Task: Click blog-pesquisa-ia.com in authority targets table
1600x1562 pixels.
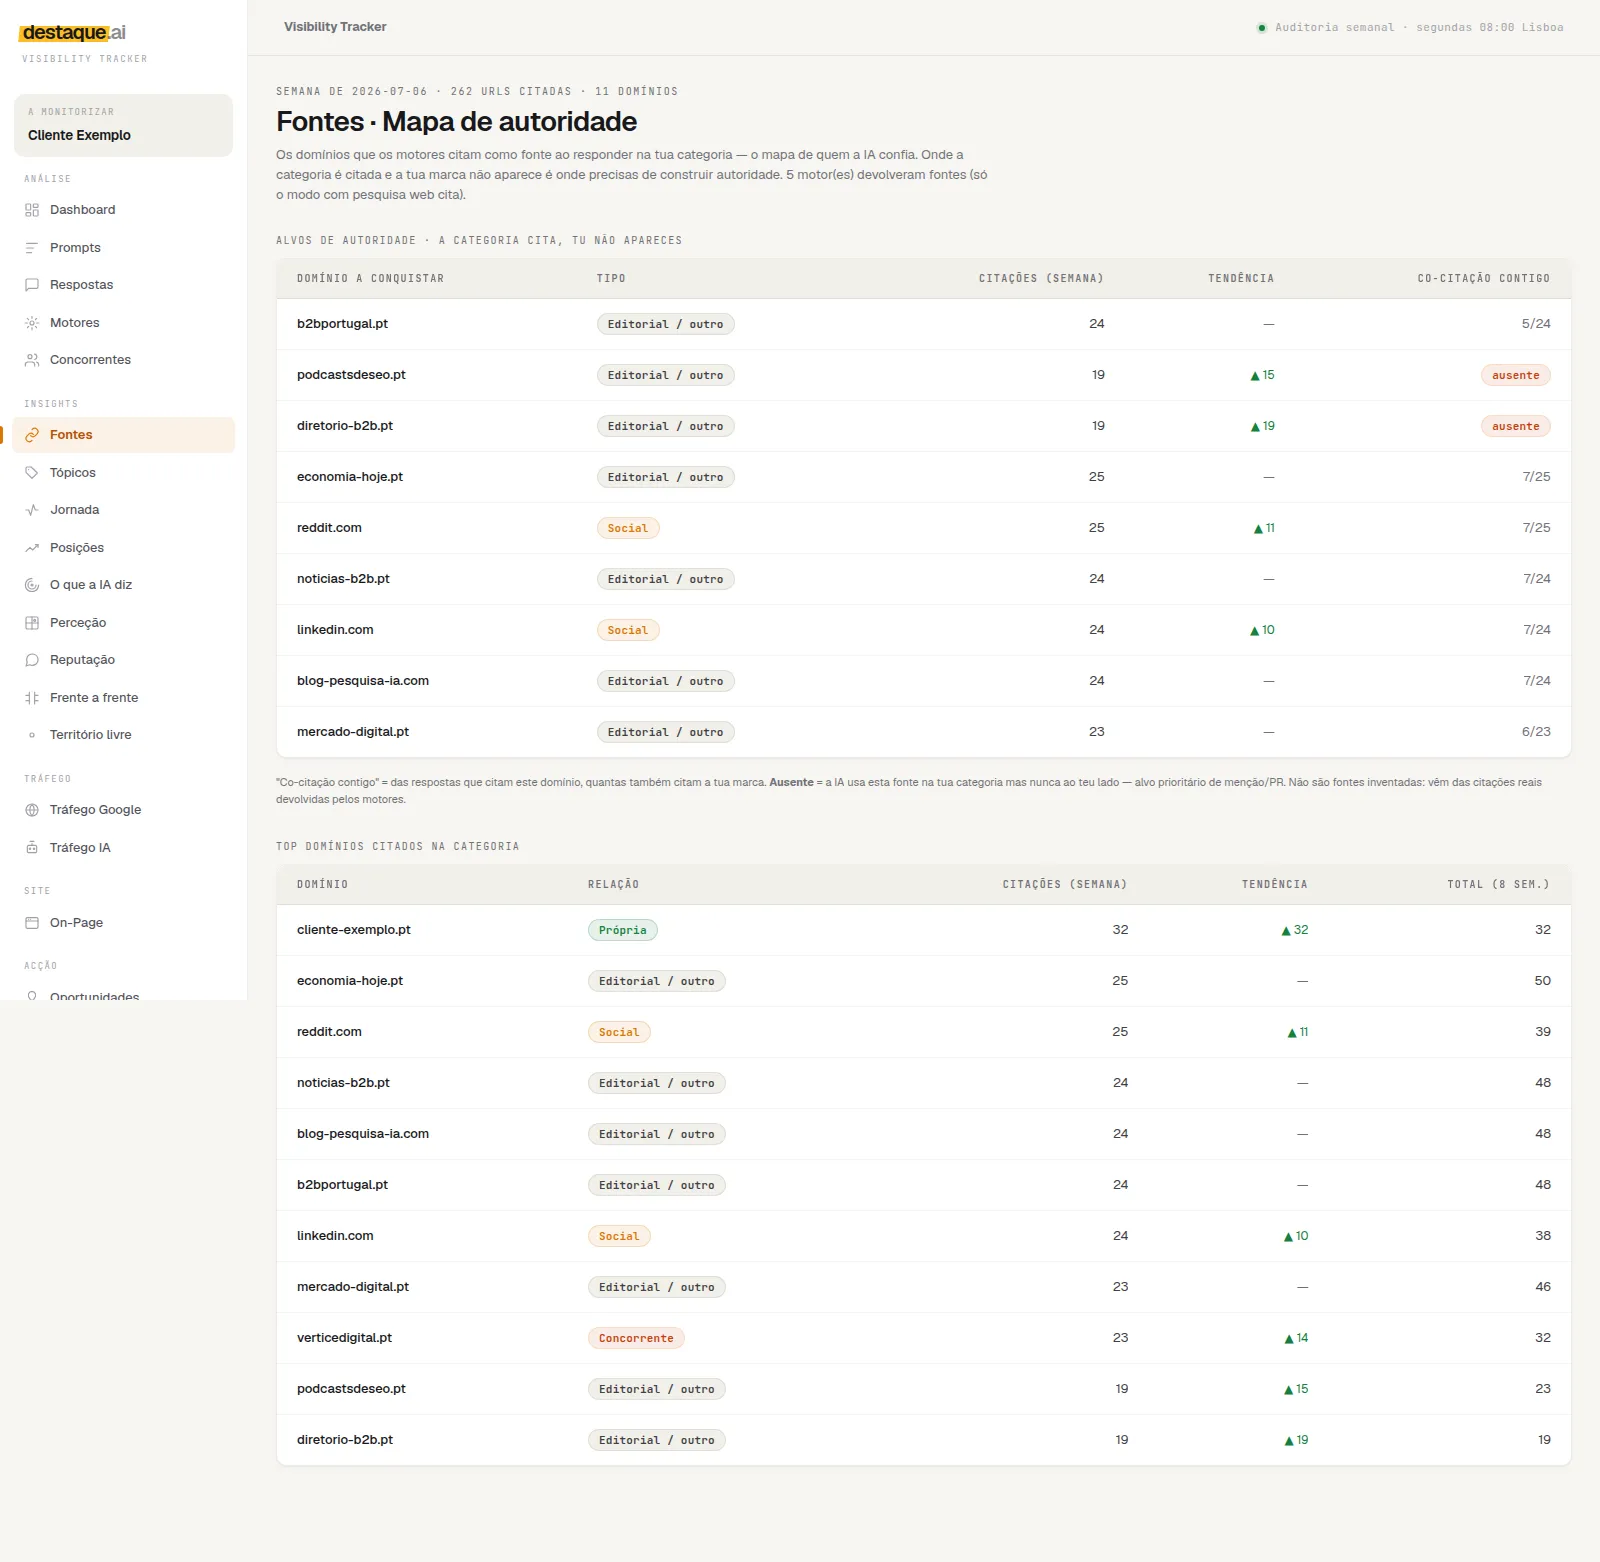Action: [363, 681]
